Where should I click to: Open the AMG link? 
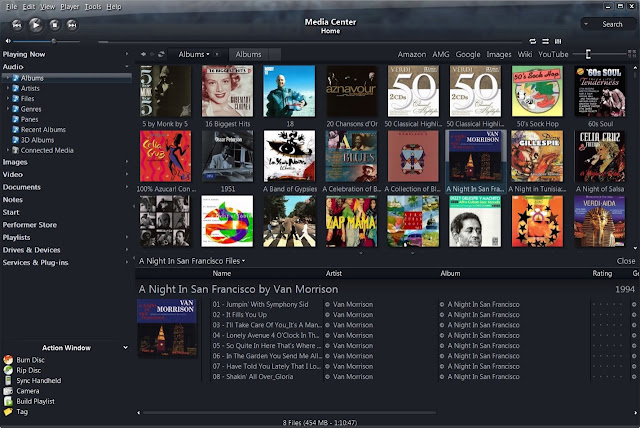pyautogui.click(x=441, y=54)
